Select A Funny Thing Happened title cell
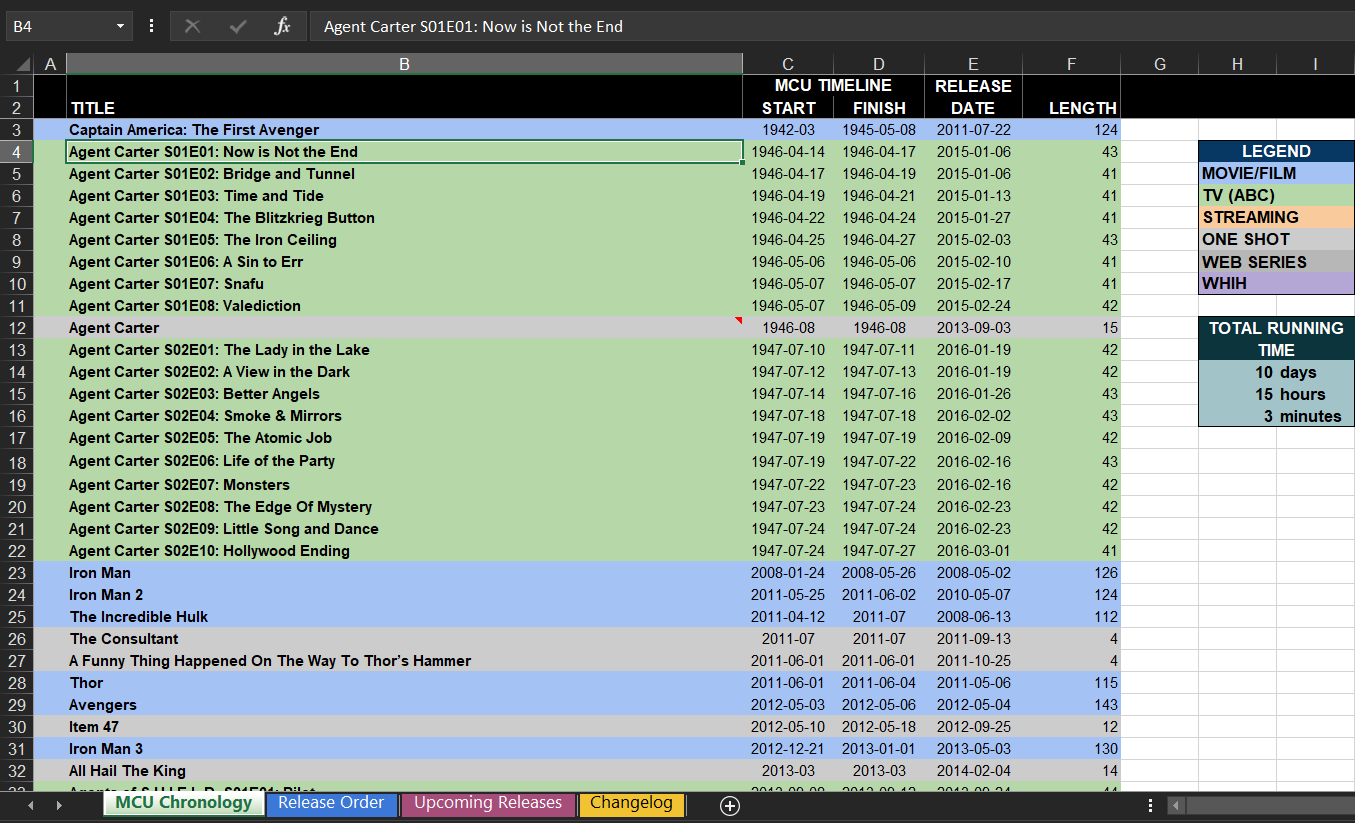The width and height of the screenshot is (1355, 823). point(404,660)
